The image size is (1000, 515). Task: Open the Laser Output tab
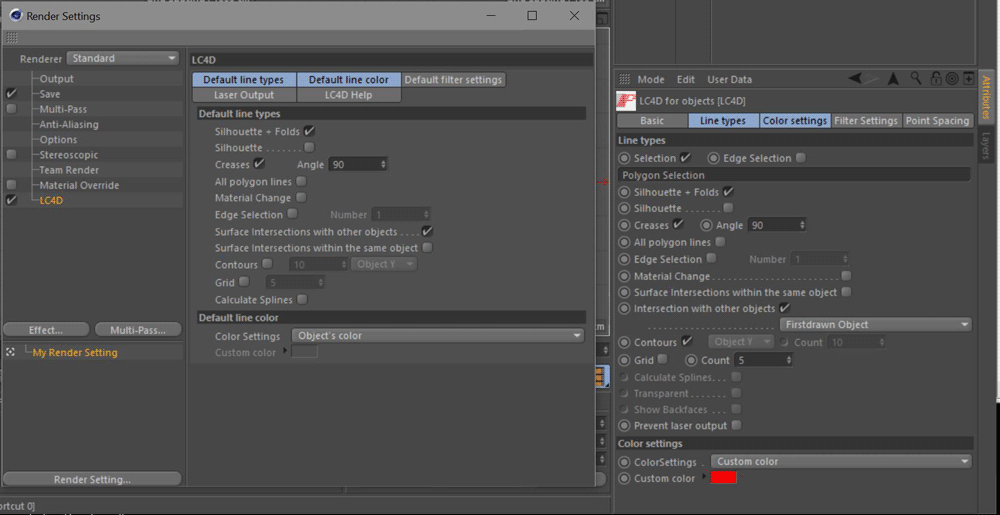coord(244,95)
